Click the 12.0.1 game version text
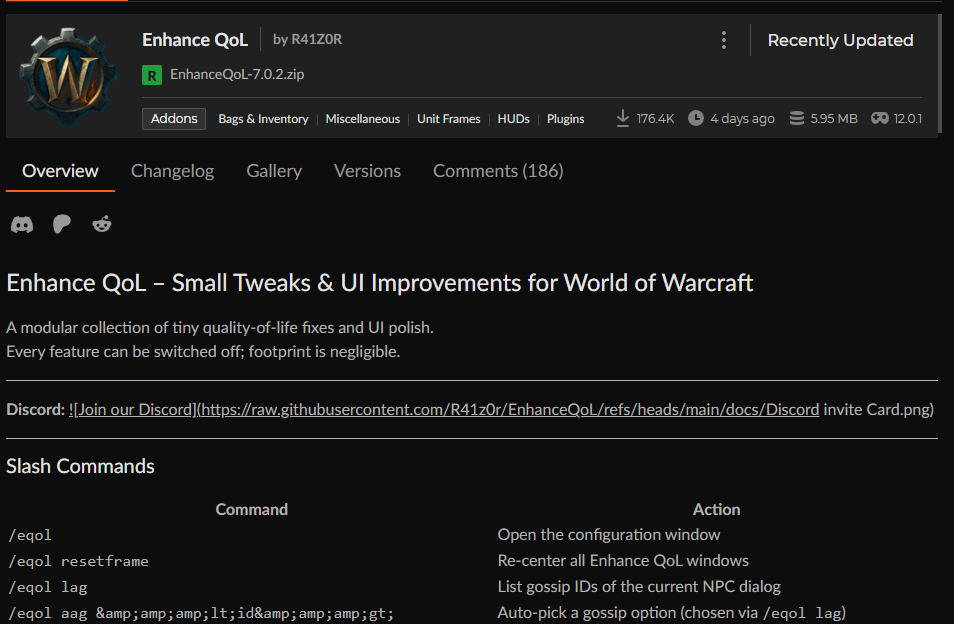954x624 pixels. coord(907,119)
